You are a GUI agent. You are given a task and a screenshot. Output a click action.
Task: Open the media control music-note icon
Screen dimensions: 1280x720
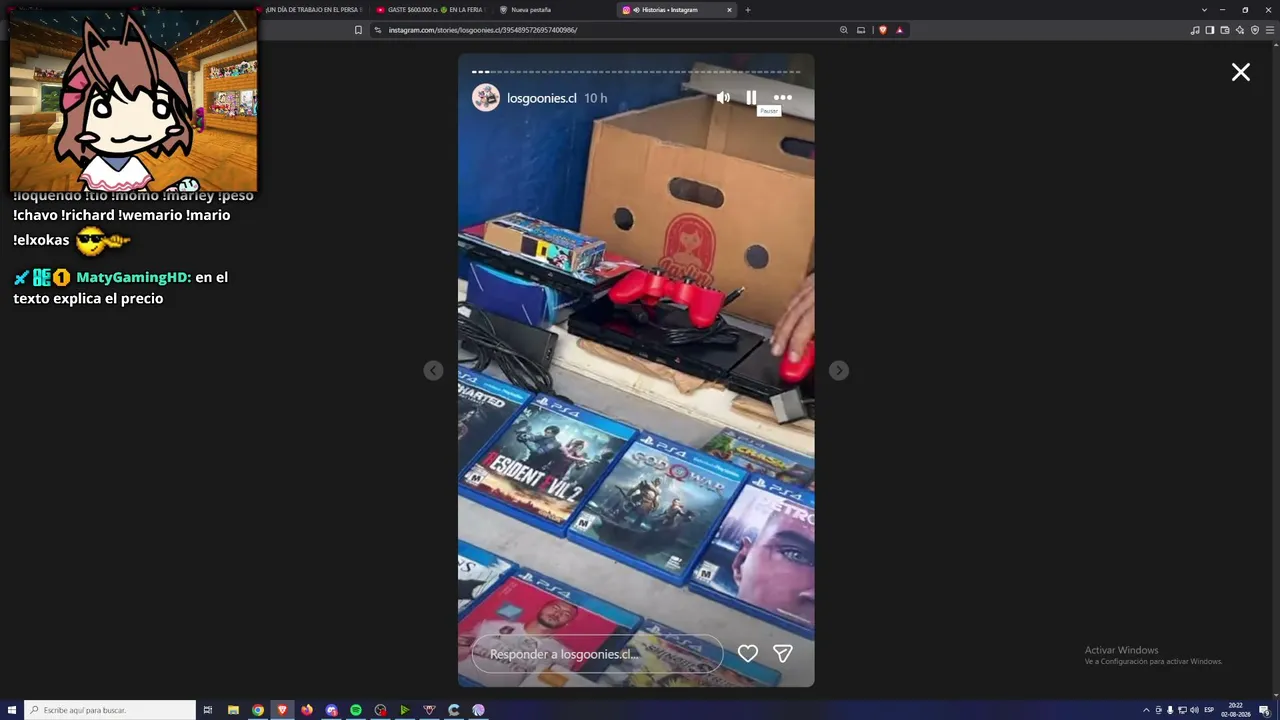pyautogui.click(x=1195, y=30)
